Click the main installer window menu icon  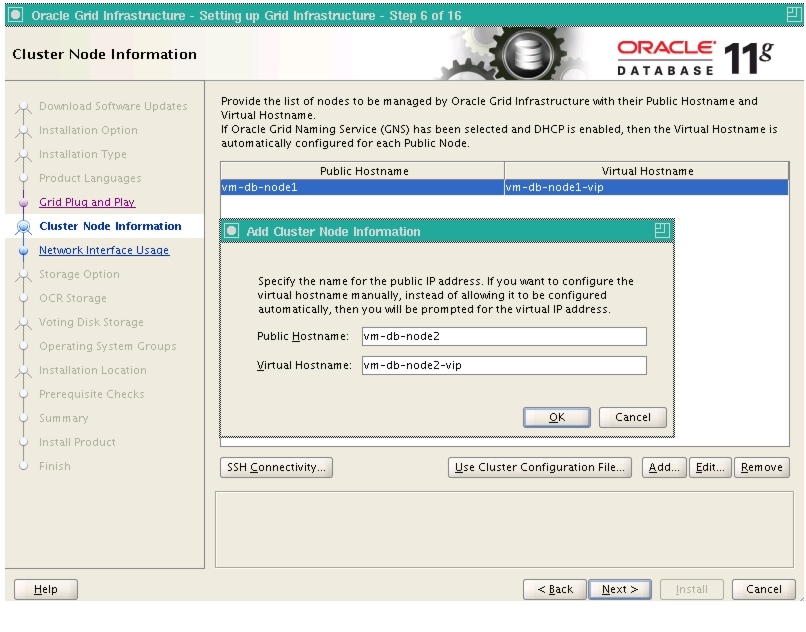[15, 15]
